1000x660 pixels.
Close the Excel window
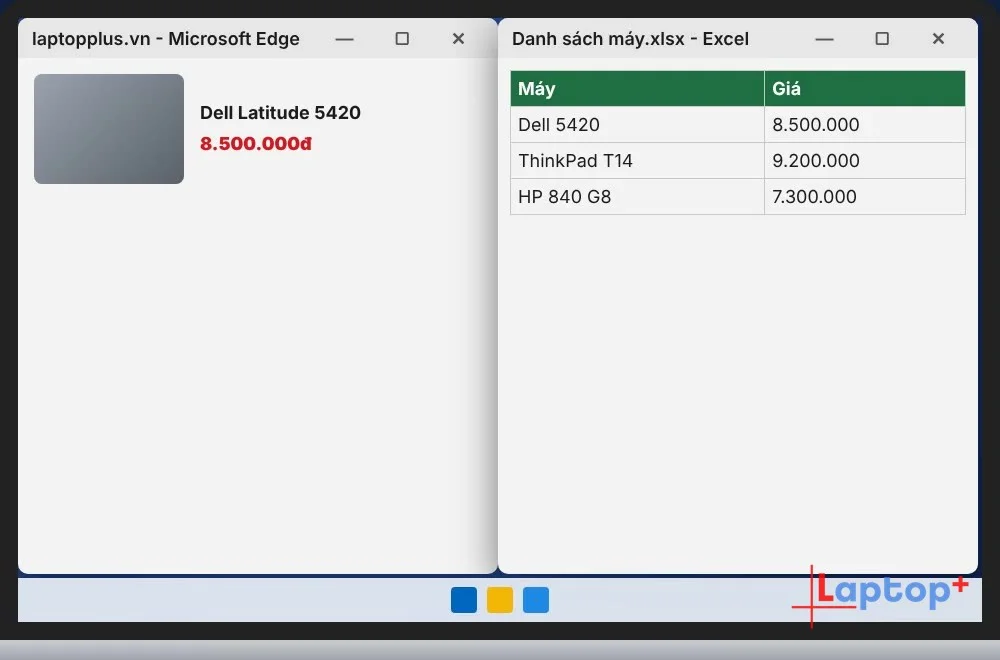click(938, 39)
